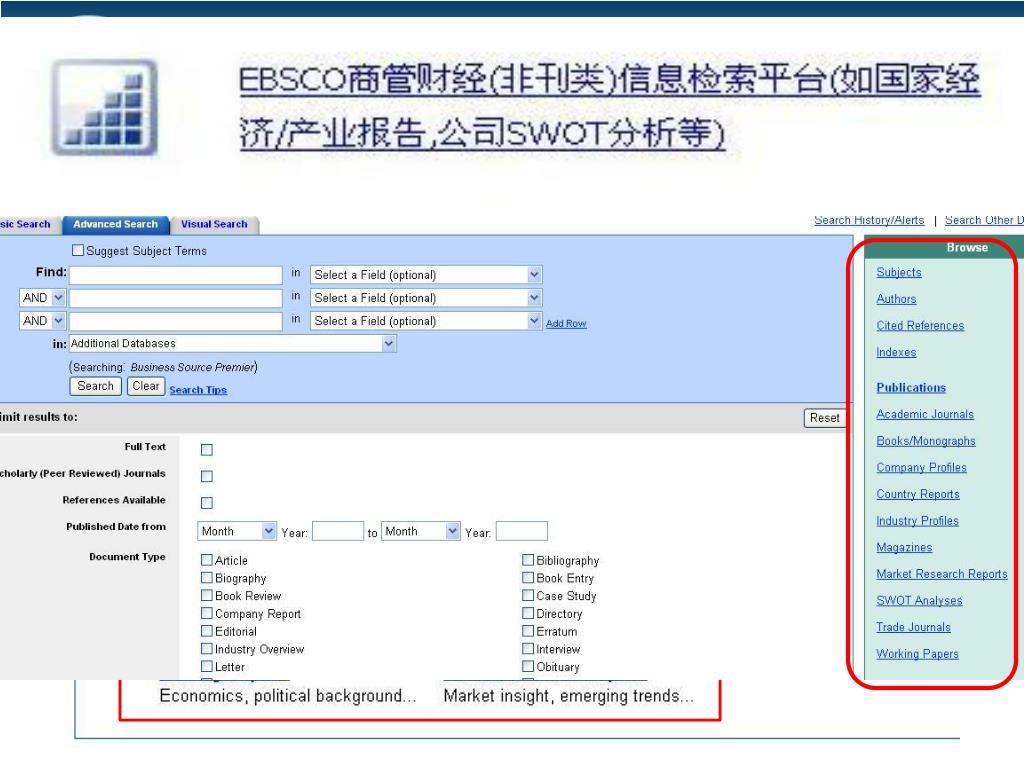Image resolution: width=1024 pixels, height=768 pixels.
Task: Open the to Month dropdown
Action: tap(421, 532)
